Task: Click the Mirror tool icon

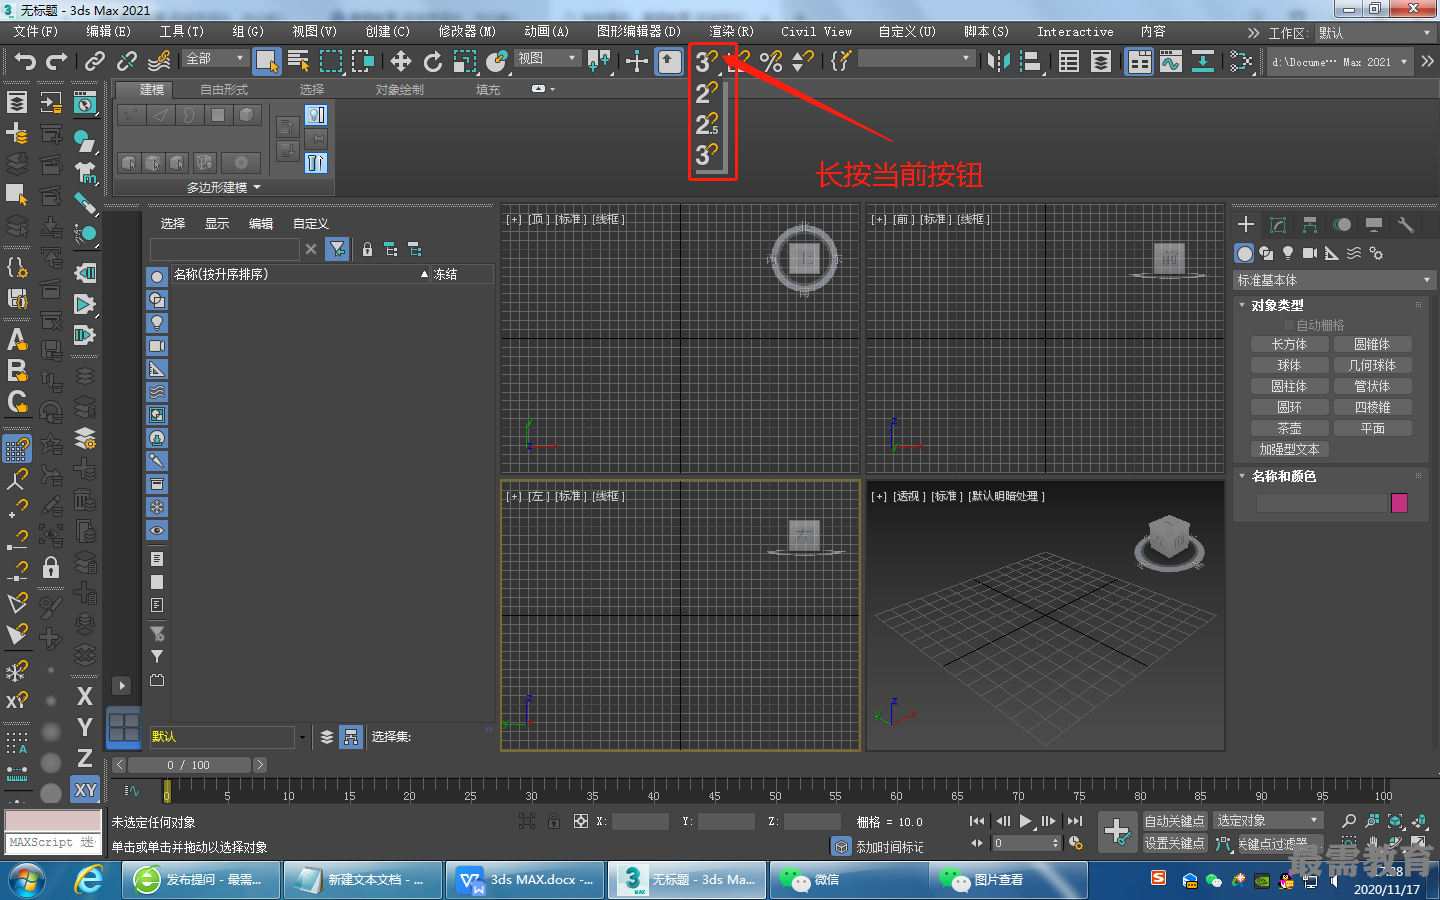Action: tap(998, 61)
